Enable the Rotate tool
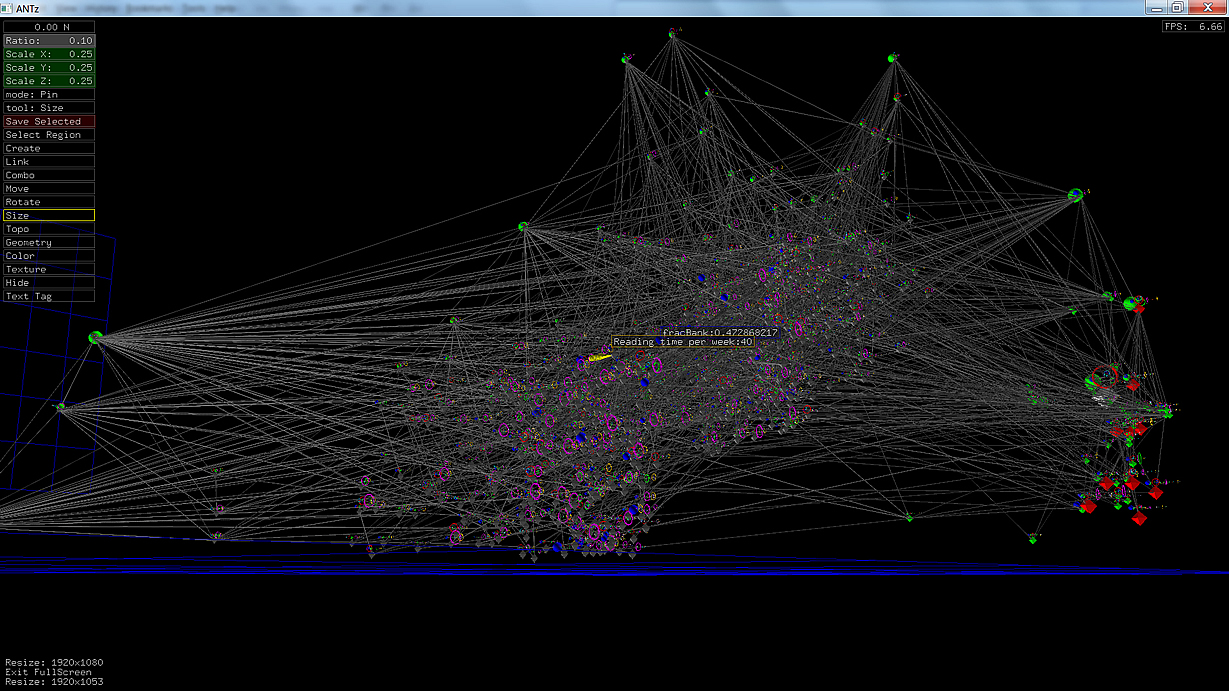1229x691 pixels. tap(49, 202)
